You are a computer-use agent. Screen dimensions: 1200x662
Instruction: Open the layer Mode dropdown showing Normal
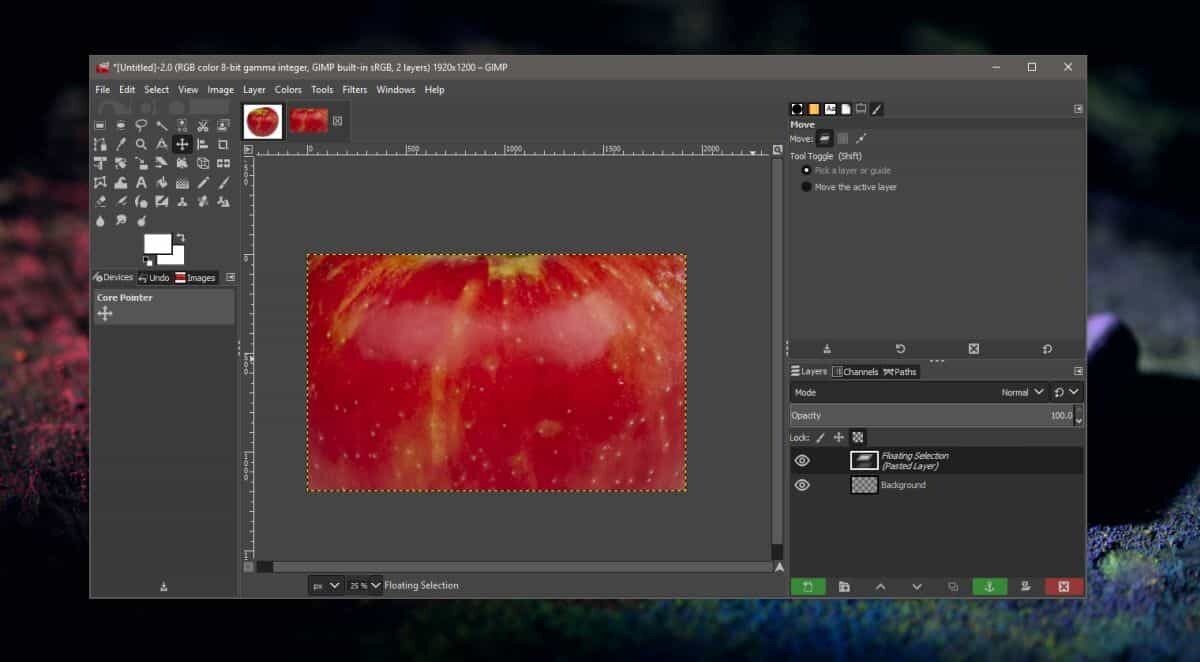pos(1023,393)
